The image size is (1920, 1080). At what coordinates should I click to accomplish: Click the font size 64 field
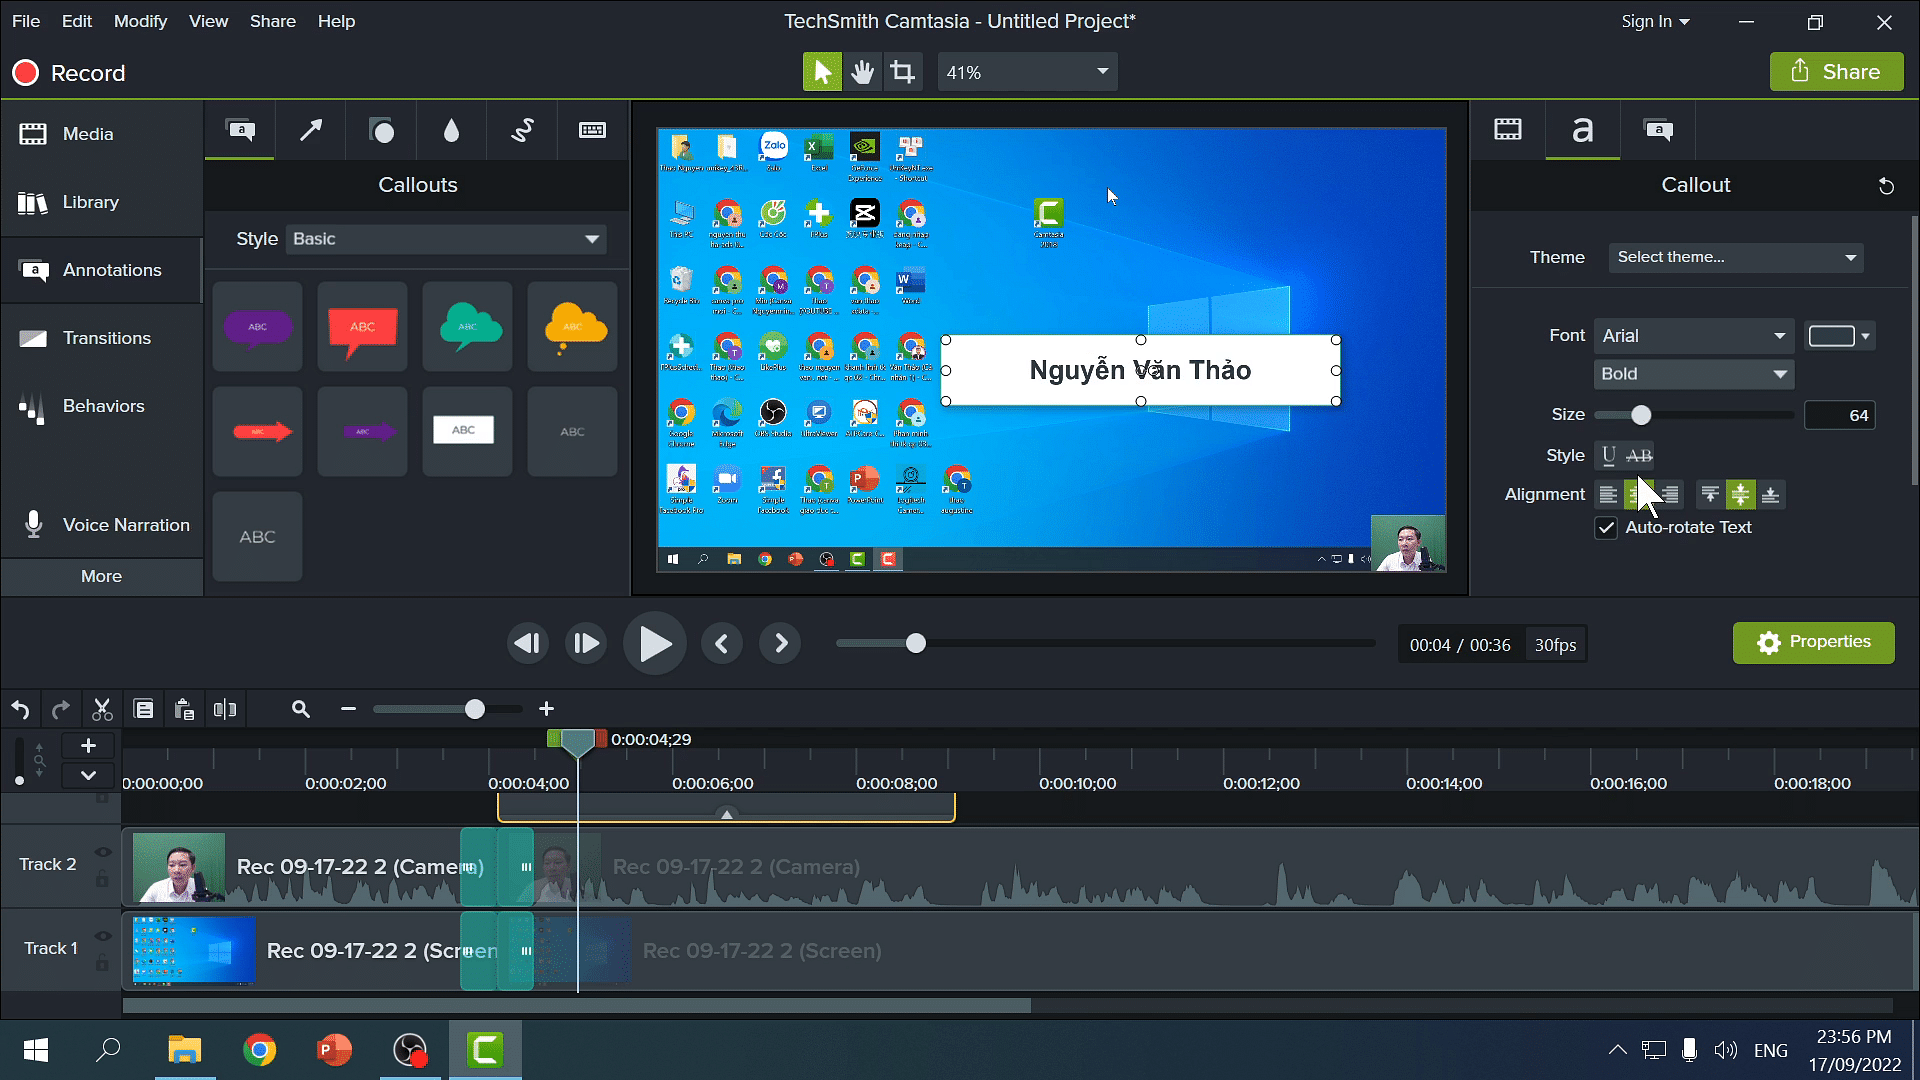[x=1839, y=415]
